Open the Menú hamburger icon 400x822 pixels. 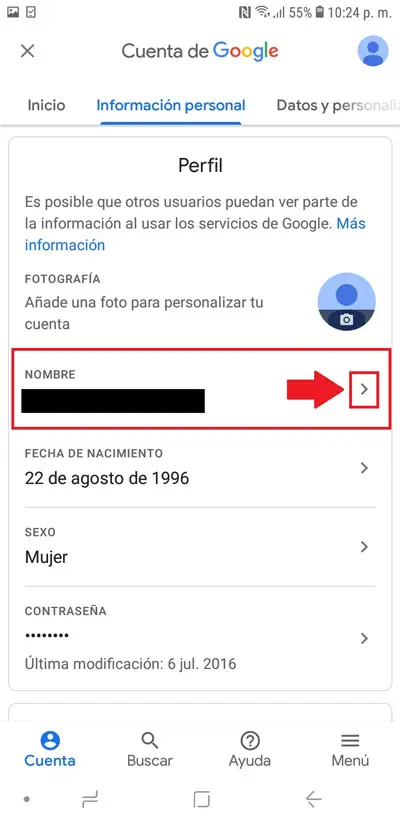click(350, 741)
